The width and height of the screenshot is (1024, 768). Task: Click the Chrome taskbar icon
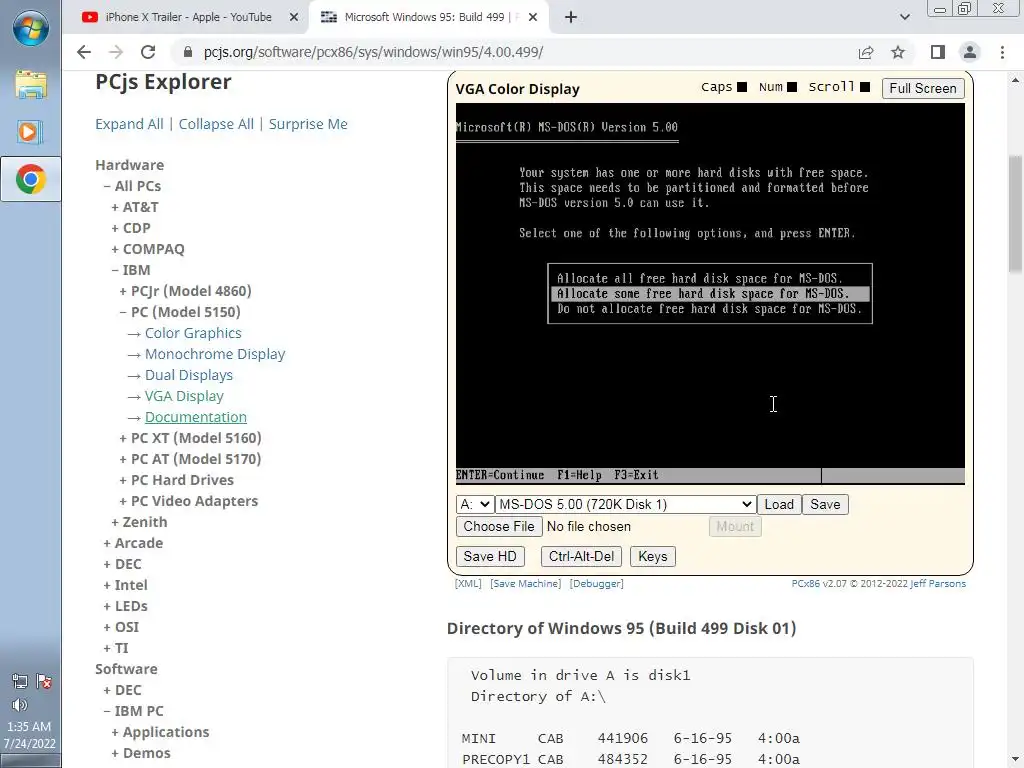[30, 179]
